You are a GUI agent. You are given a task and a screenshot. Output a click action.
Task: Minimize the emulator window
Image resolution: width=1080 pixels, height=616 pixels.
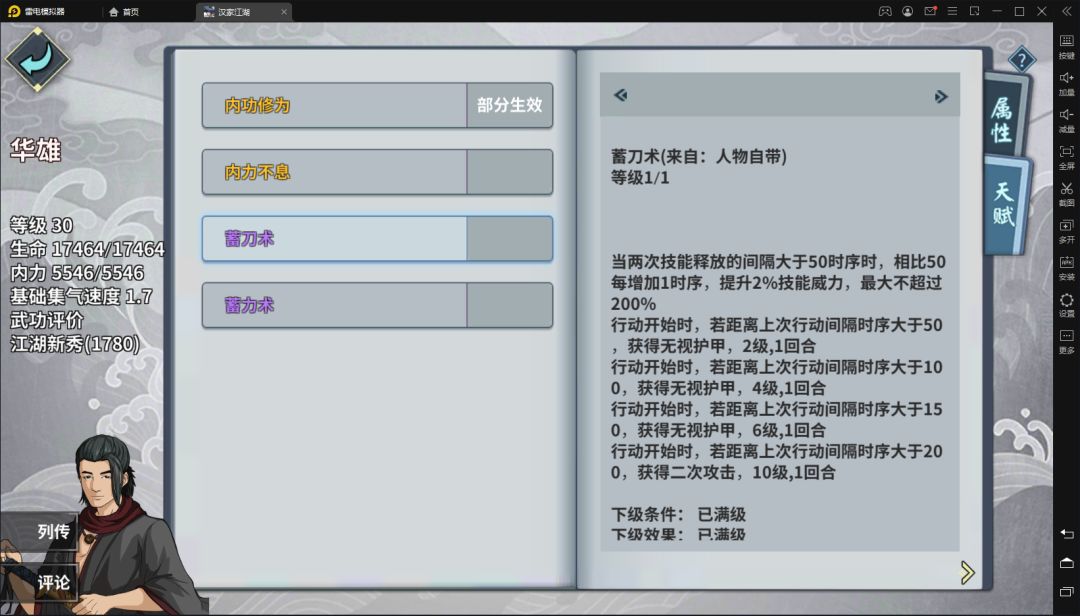(997, 11)
